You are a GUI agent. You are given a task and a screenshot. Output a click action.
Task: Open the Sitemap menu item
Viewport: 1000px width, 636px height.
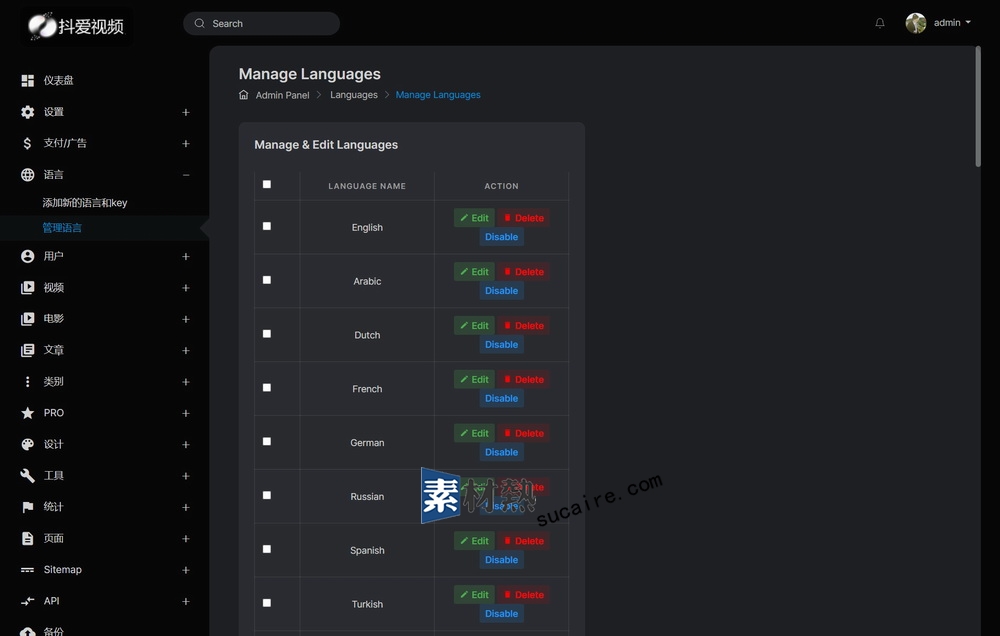62,570
